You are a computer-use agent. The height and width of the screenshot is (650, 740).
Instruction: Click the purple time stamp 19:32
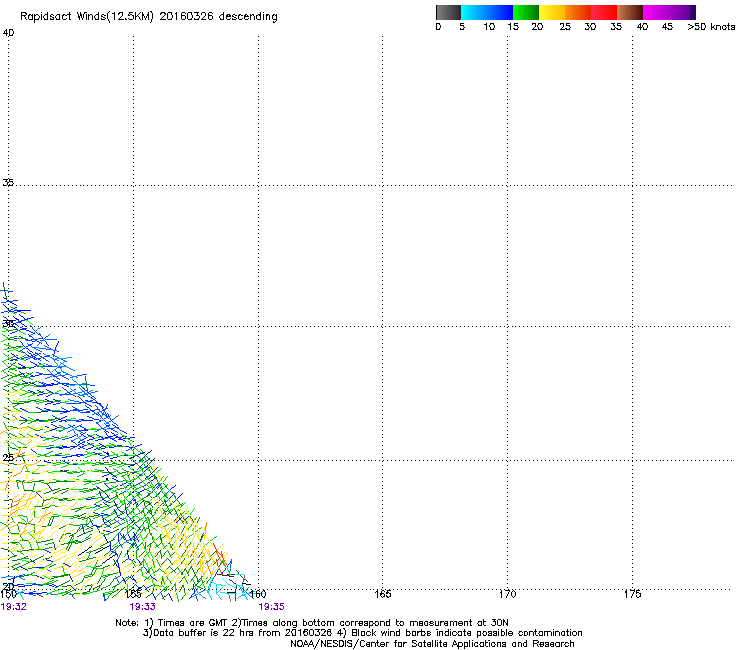coord(14,607)
